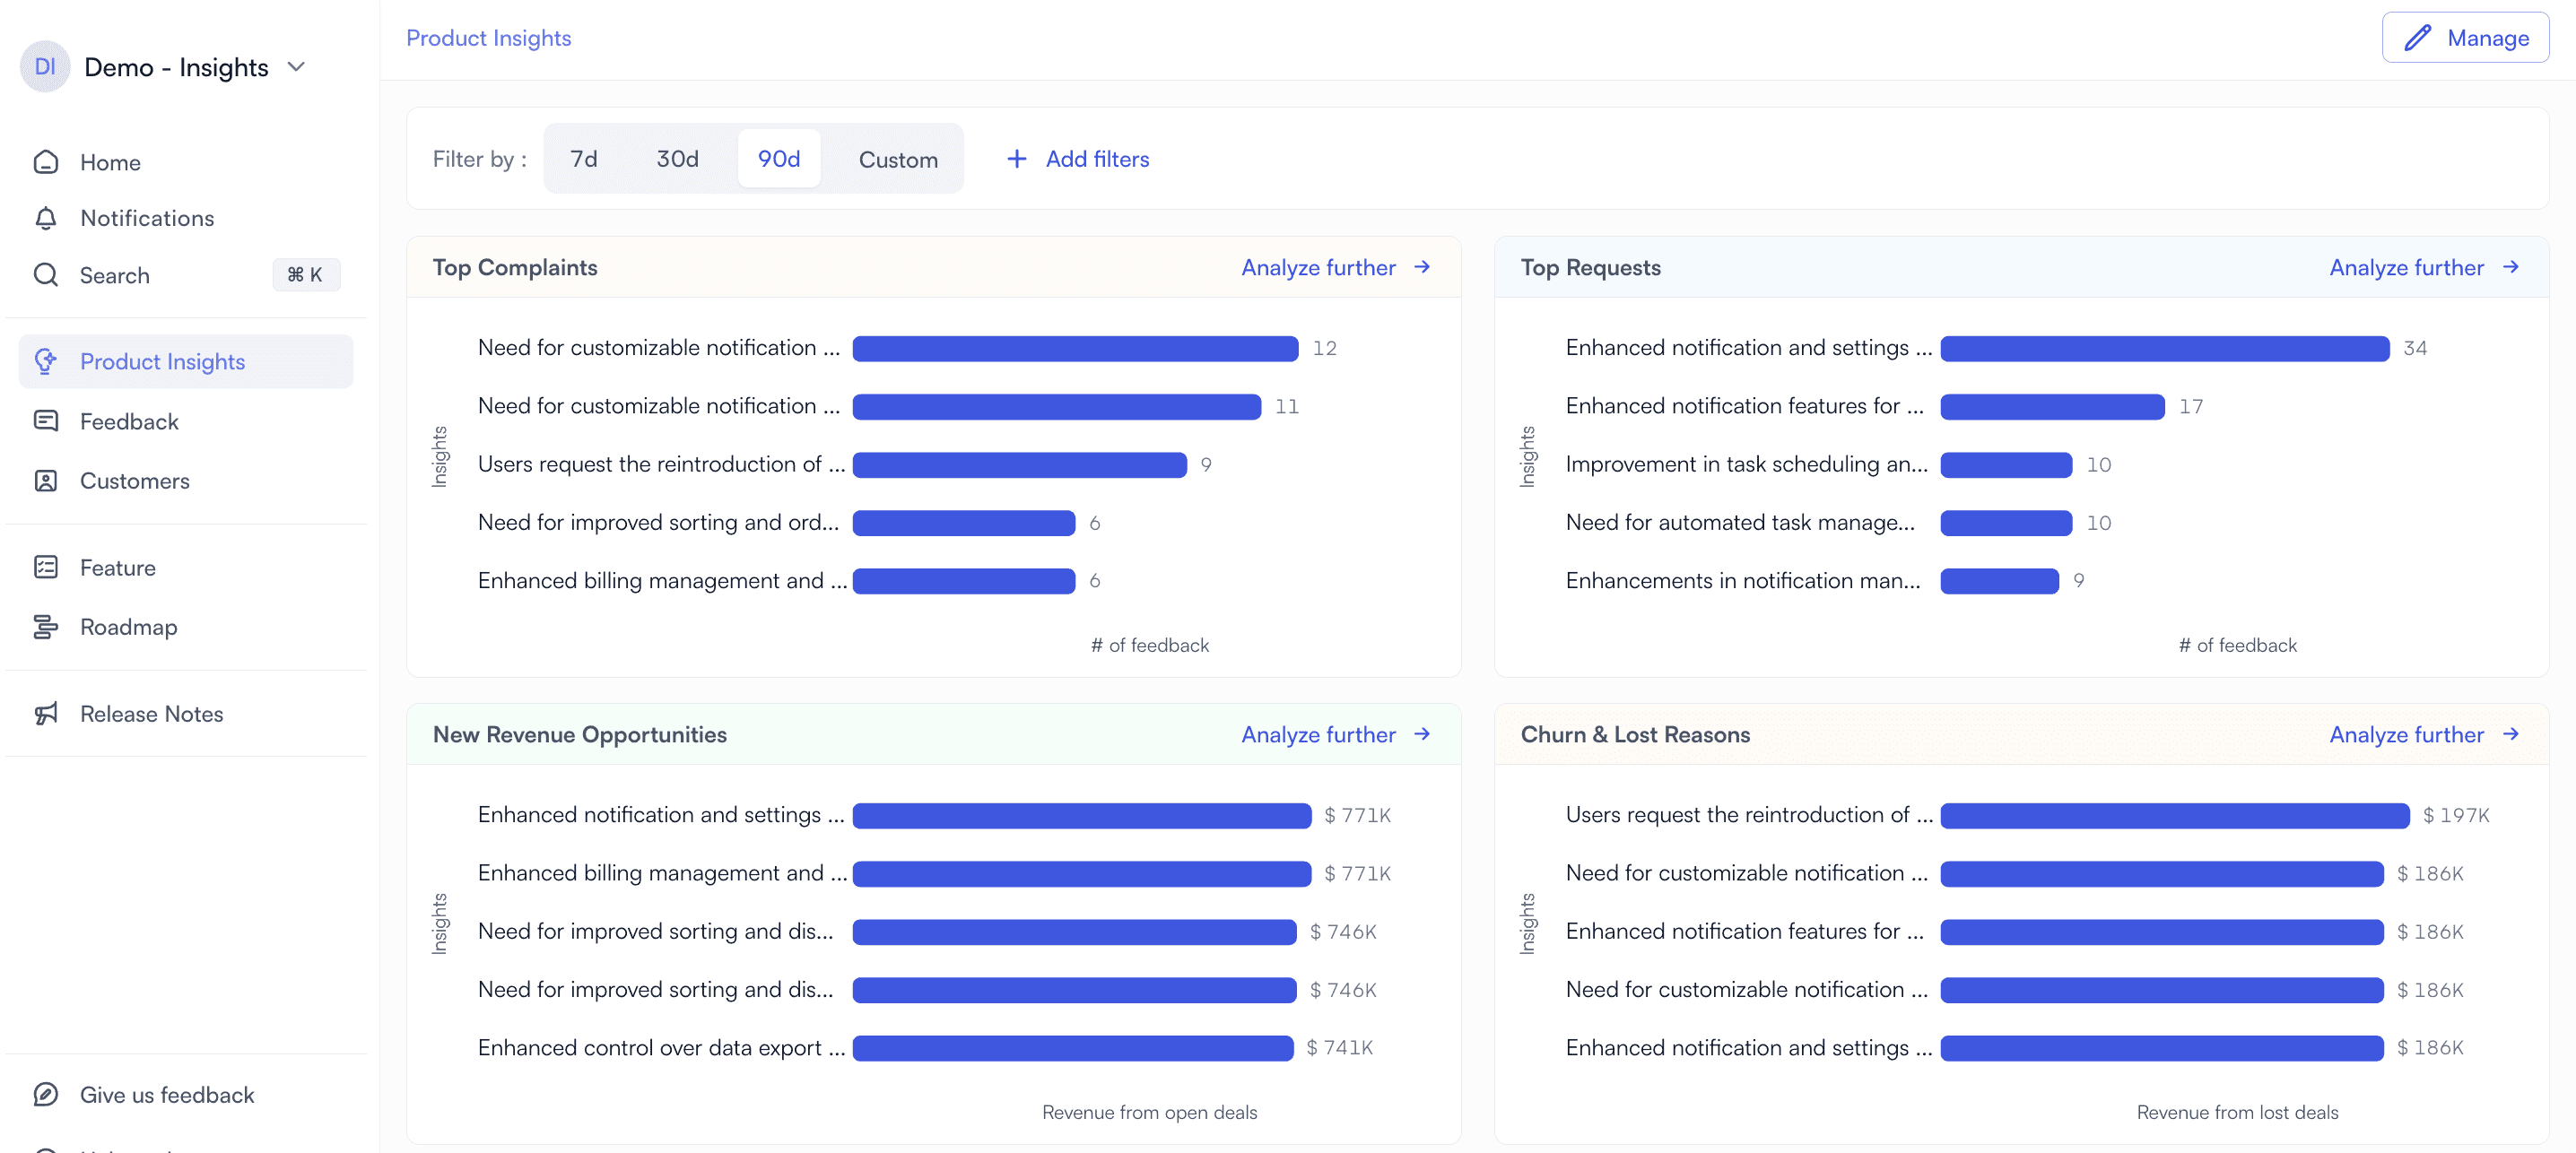Viewport: 2576px width, 1153px height.
Task: Click arrow icon next to Top Complaints Analyze further
Action: click(1422, 267)
